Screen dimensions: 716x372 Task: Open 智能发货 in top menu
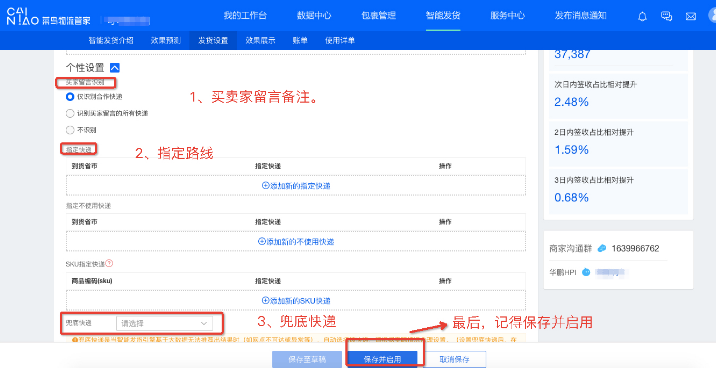point(443,16)
